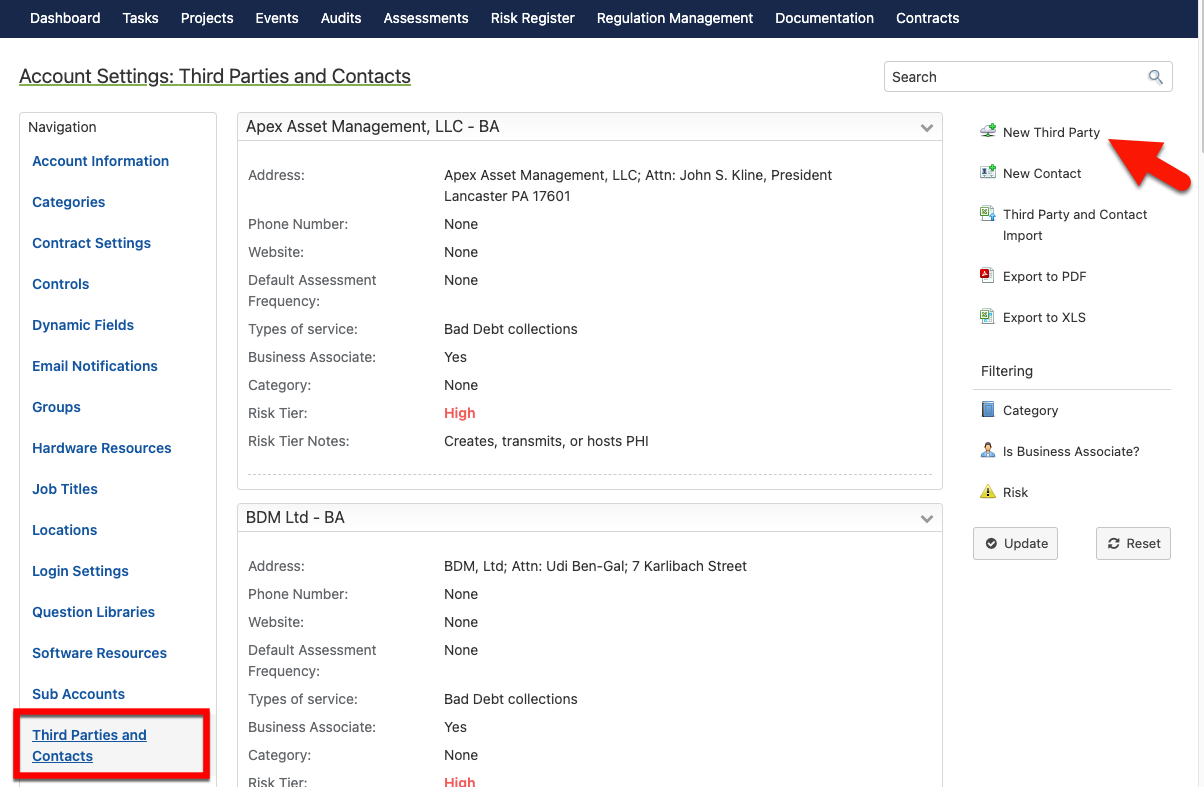Open the Events menu item

pyautogui.click(x=277, y=18)
